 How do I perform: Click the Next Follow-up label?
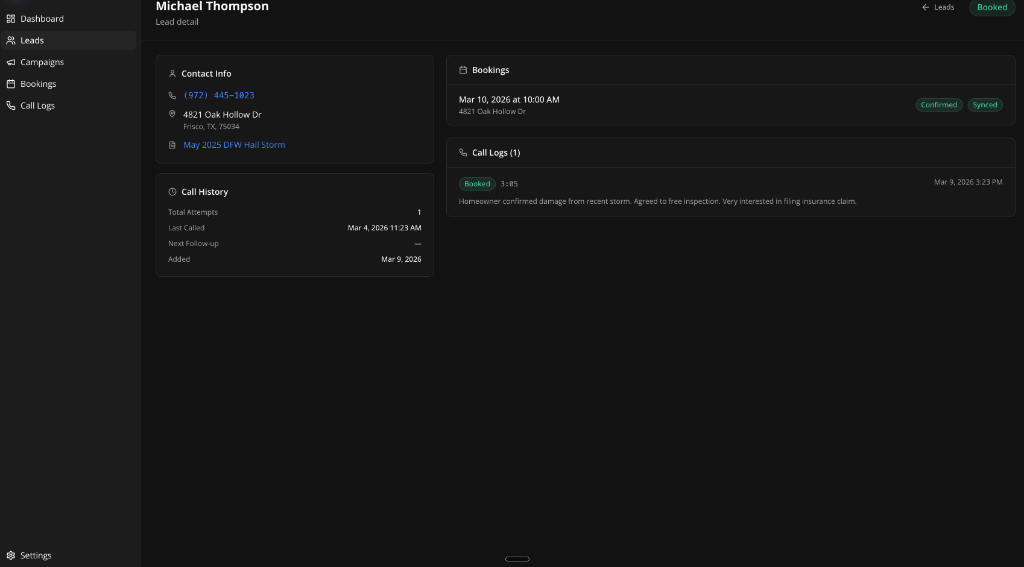coord(193,244)
